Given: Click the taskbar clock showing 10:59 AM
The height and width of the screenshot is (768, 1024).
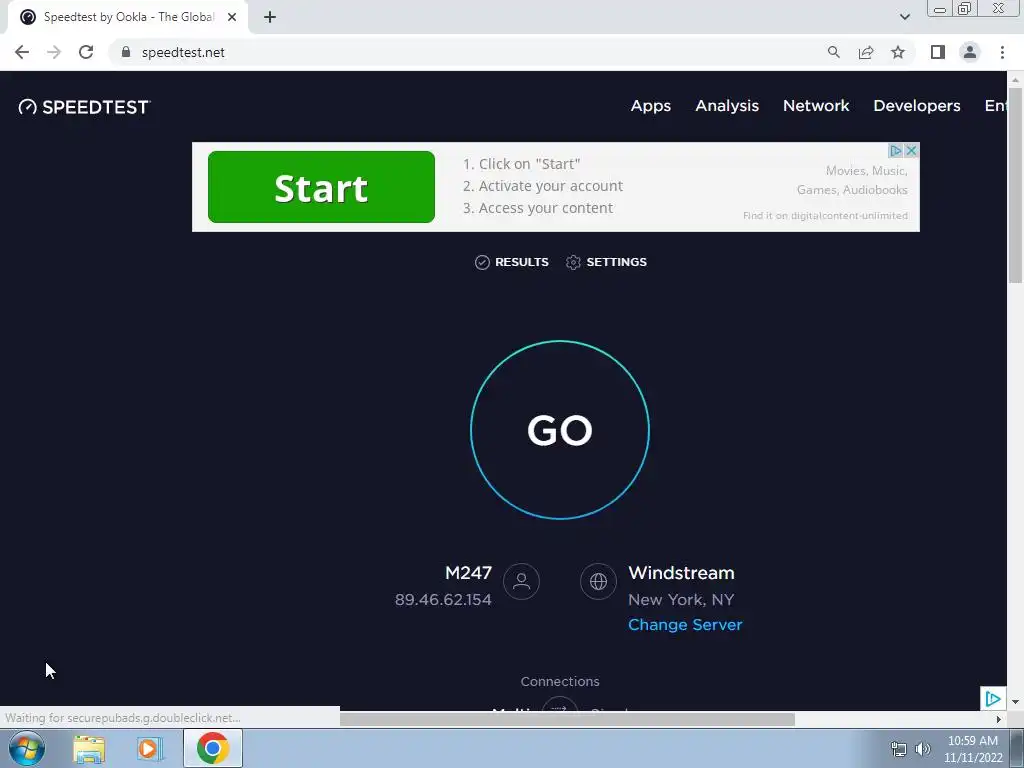Looking at the screenshot, I should point(973,748).
